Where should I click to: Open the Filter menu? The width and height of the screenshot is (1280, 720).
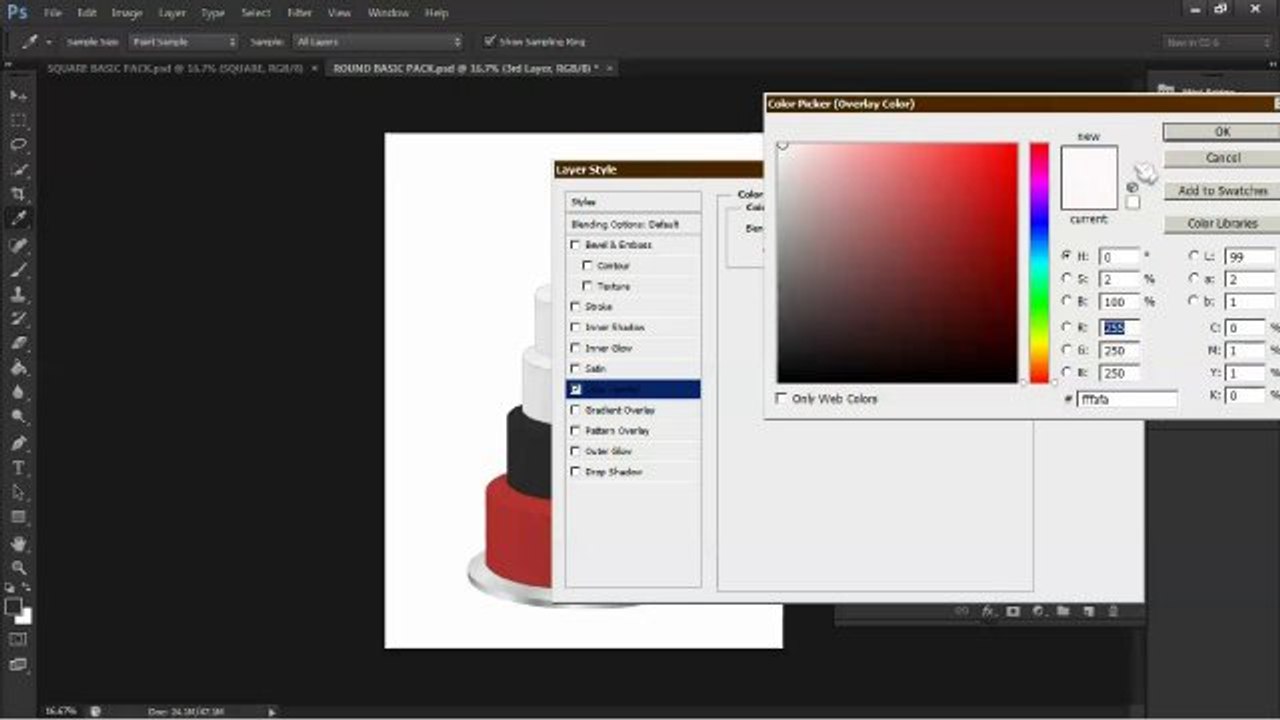click(x=300, y=13)
